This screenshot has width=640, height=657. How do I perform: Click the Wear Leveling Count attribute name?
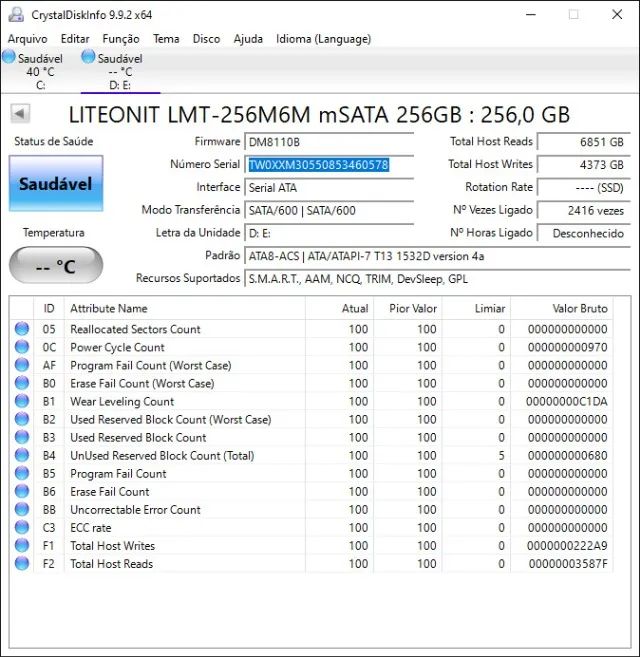tap(122, 401)
